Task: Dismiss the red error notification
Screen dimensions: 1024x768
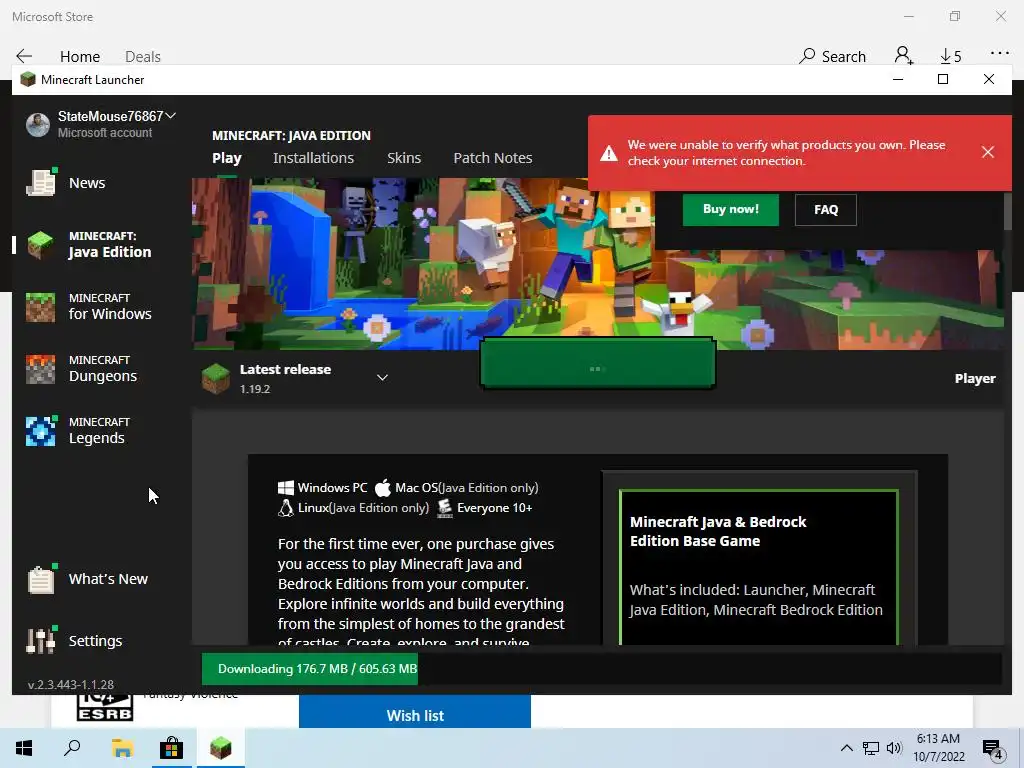Action: [987, 152]
